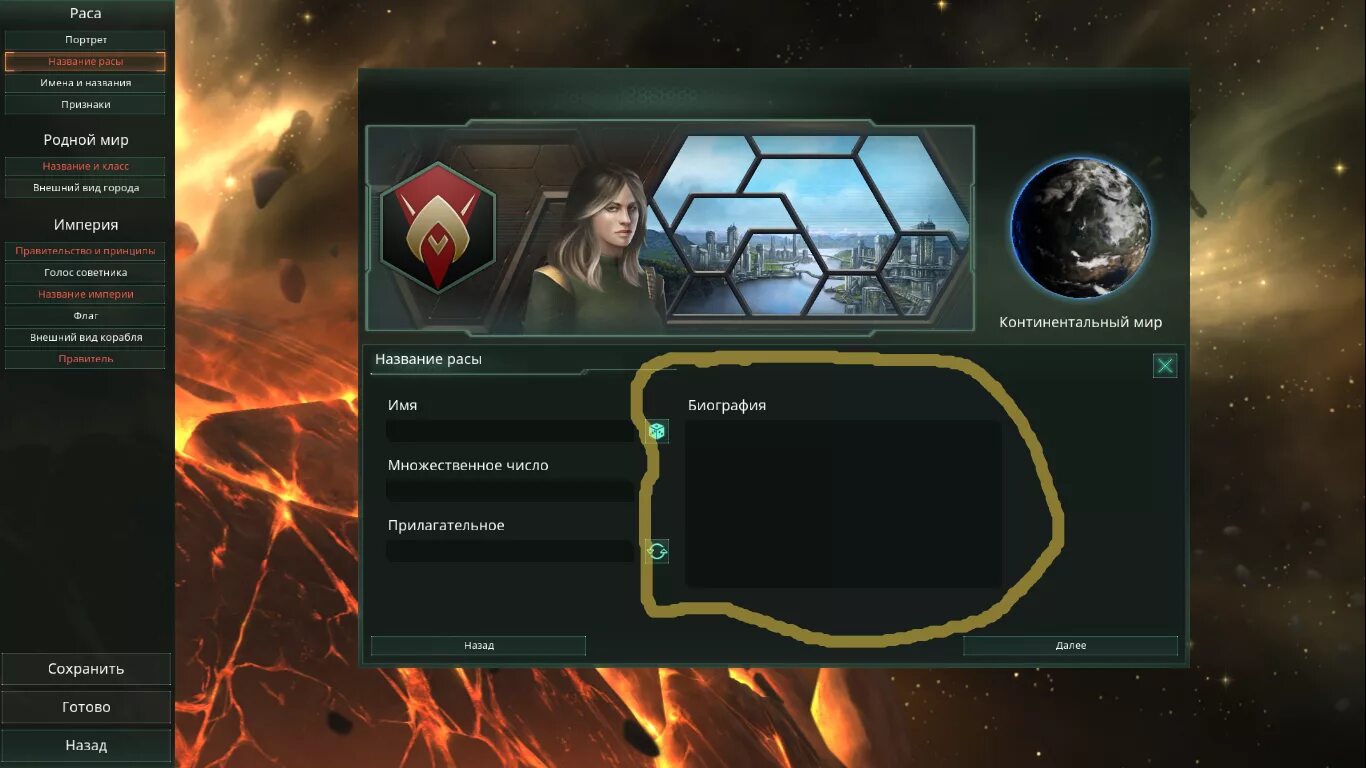Screen dimensions: 1366x768
Task: Click the hexagonal city appearance picture
Action: [x=810, y=228]
